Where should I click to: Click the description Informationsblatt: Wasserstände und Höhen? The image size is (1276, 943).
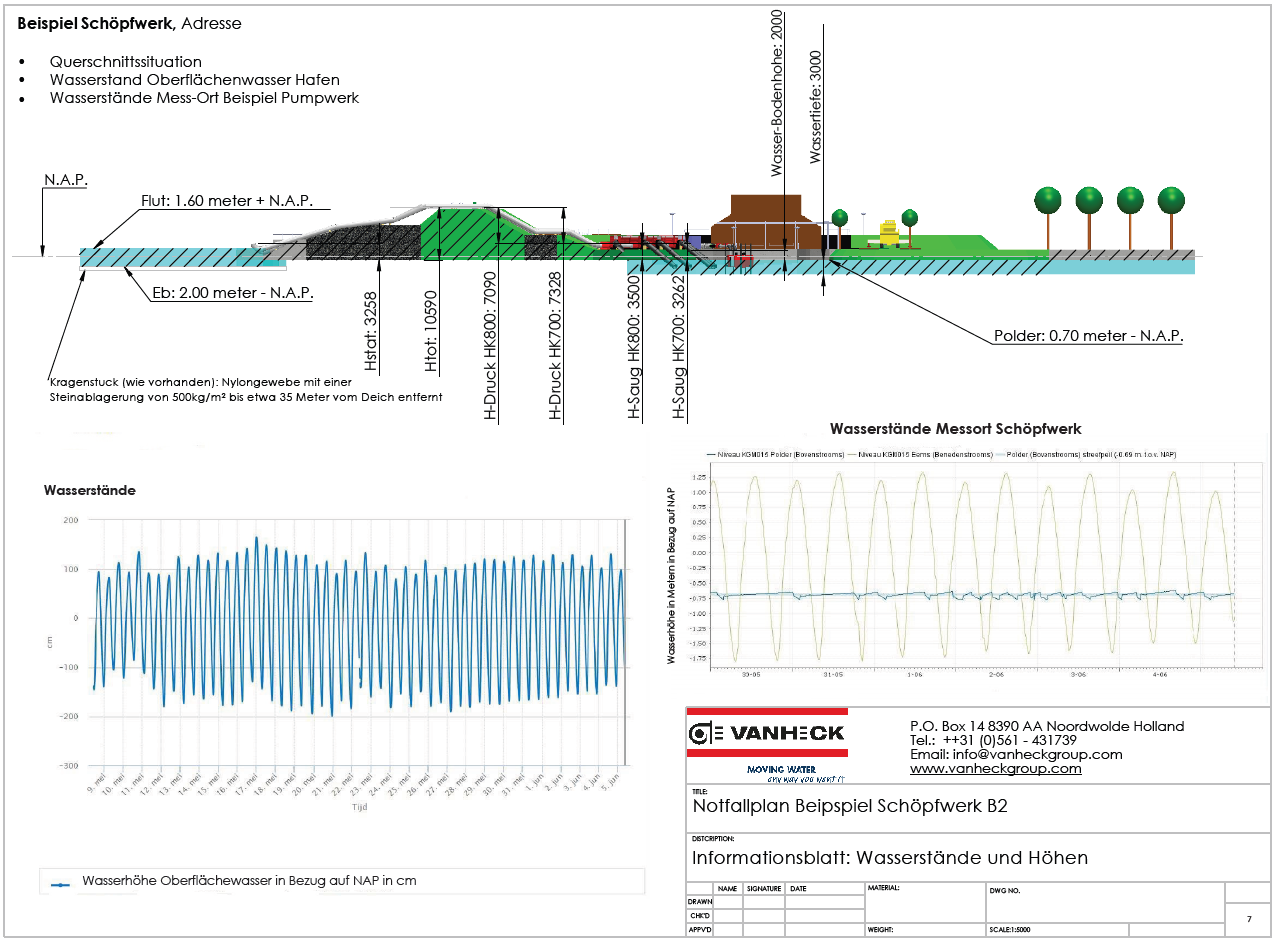(x=890, y=858)
